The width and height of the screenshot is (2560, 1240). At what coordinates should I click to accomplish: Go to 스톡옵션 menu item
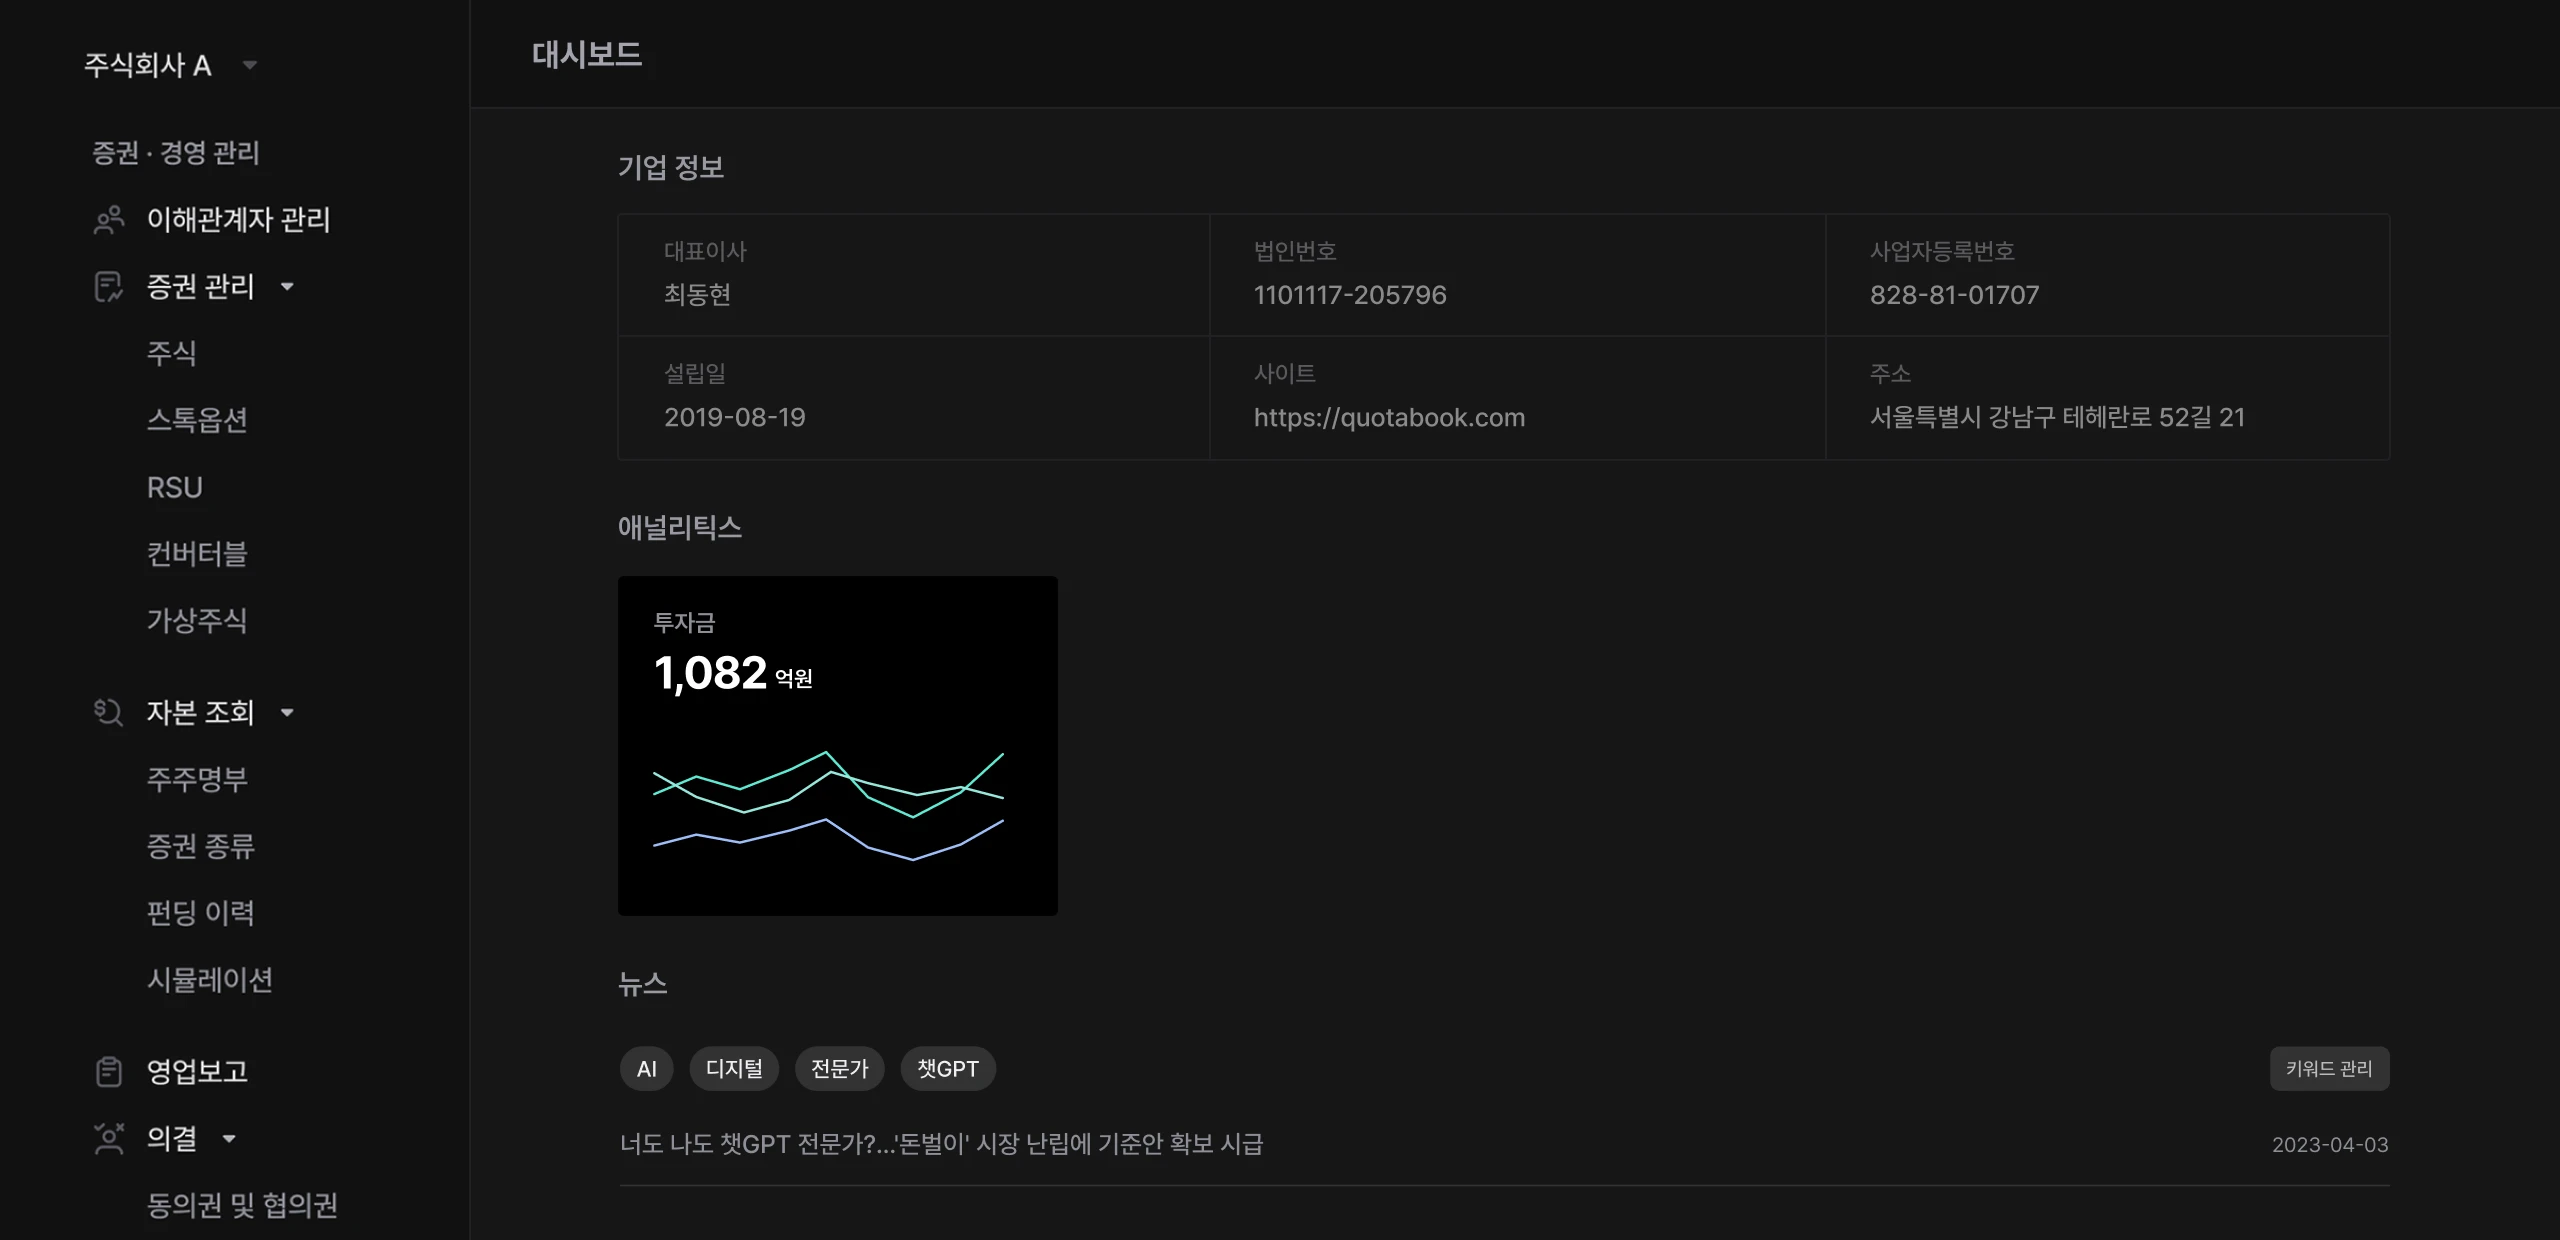click(197, 420)
